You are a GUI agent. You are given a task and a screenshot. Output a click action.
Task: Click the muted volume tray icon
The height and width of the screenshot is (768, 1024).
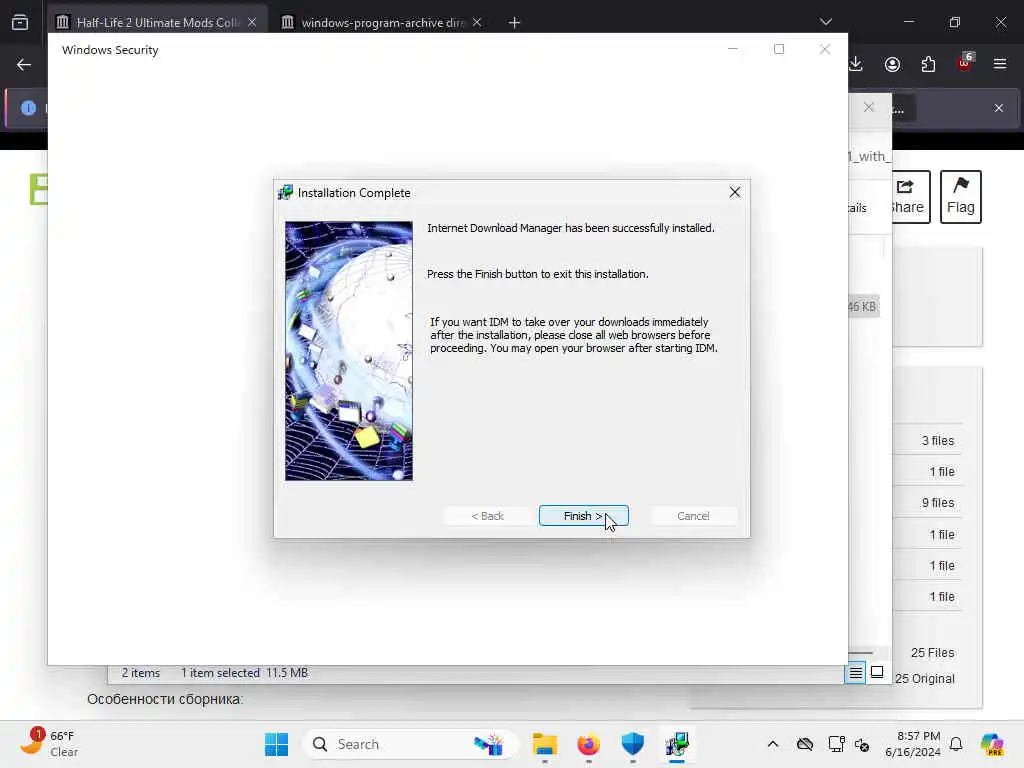coord(862,744)
